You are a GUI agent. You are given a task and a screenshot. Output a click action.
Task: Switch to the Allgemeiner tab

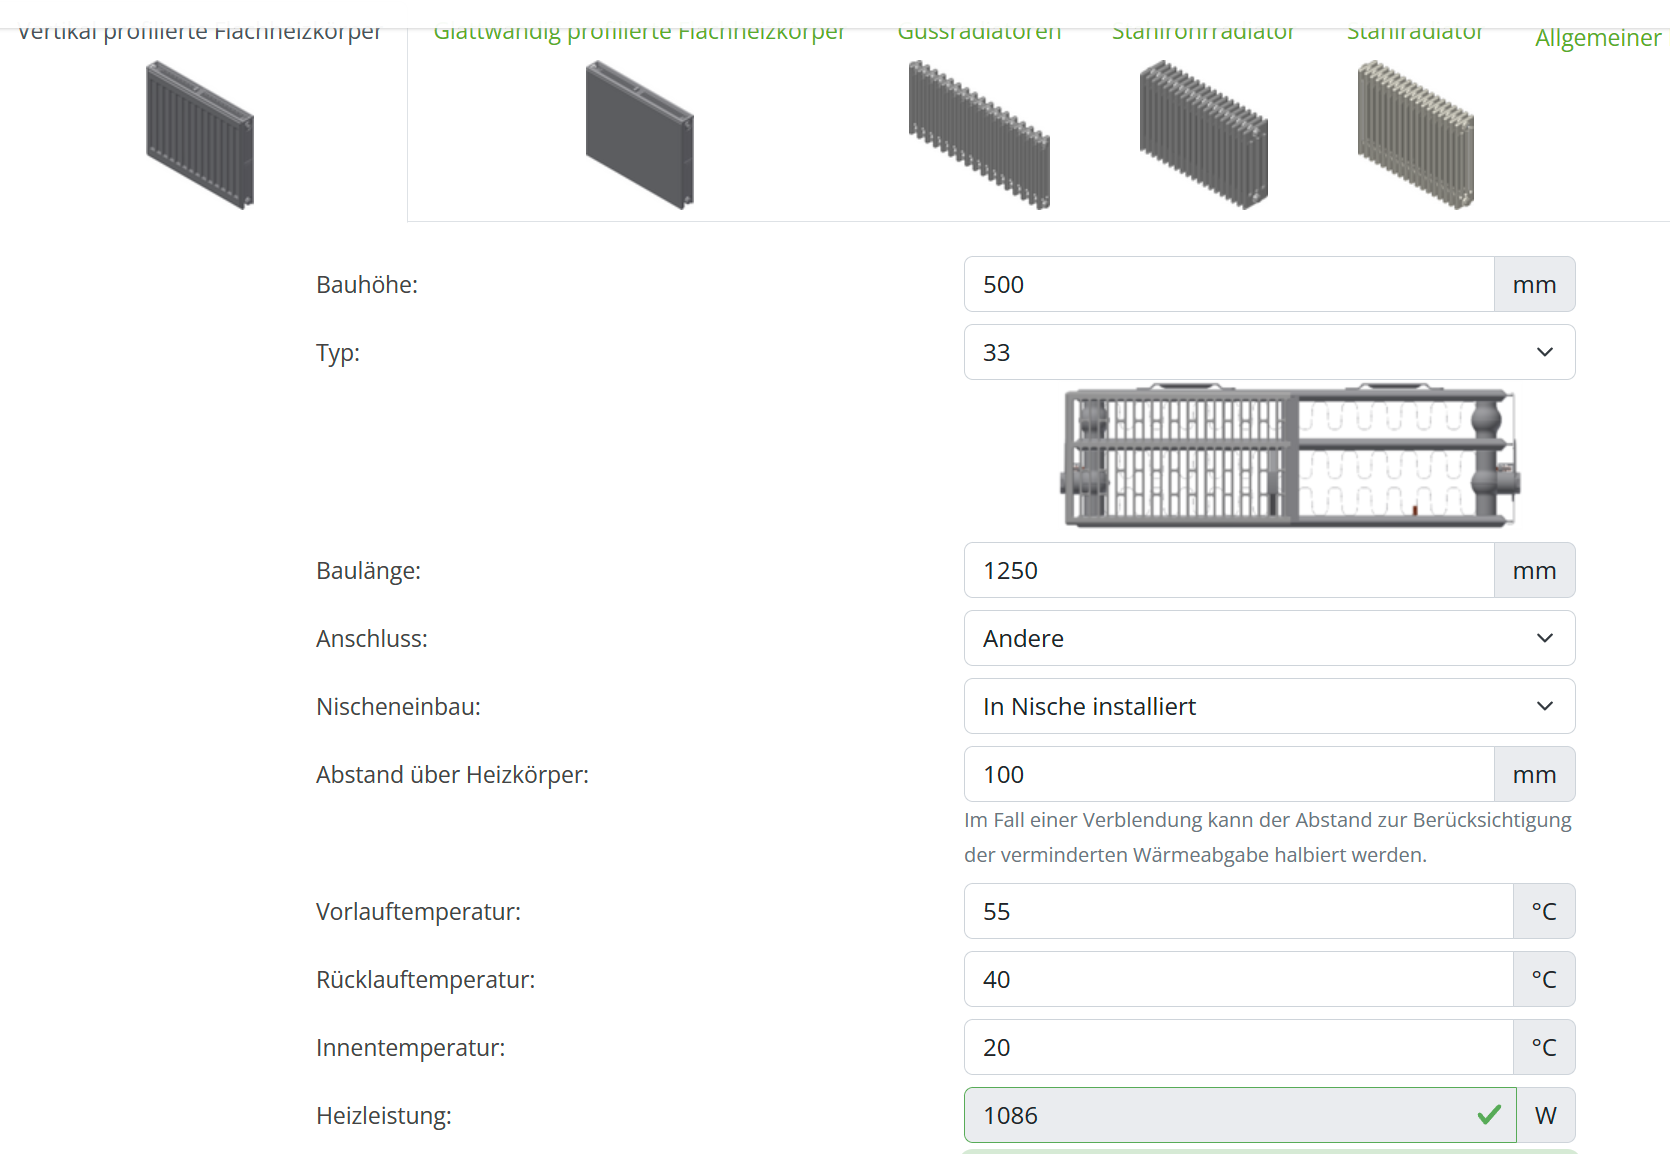pos(1597,38)
